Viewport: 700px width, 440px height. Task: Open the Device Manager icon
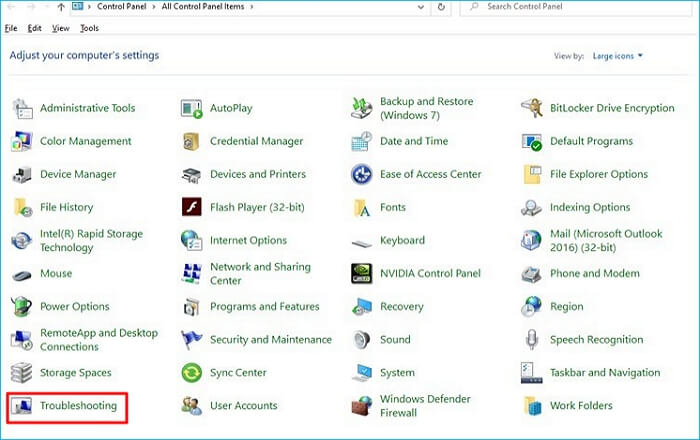pyautogui.click(x=22, y=175)
